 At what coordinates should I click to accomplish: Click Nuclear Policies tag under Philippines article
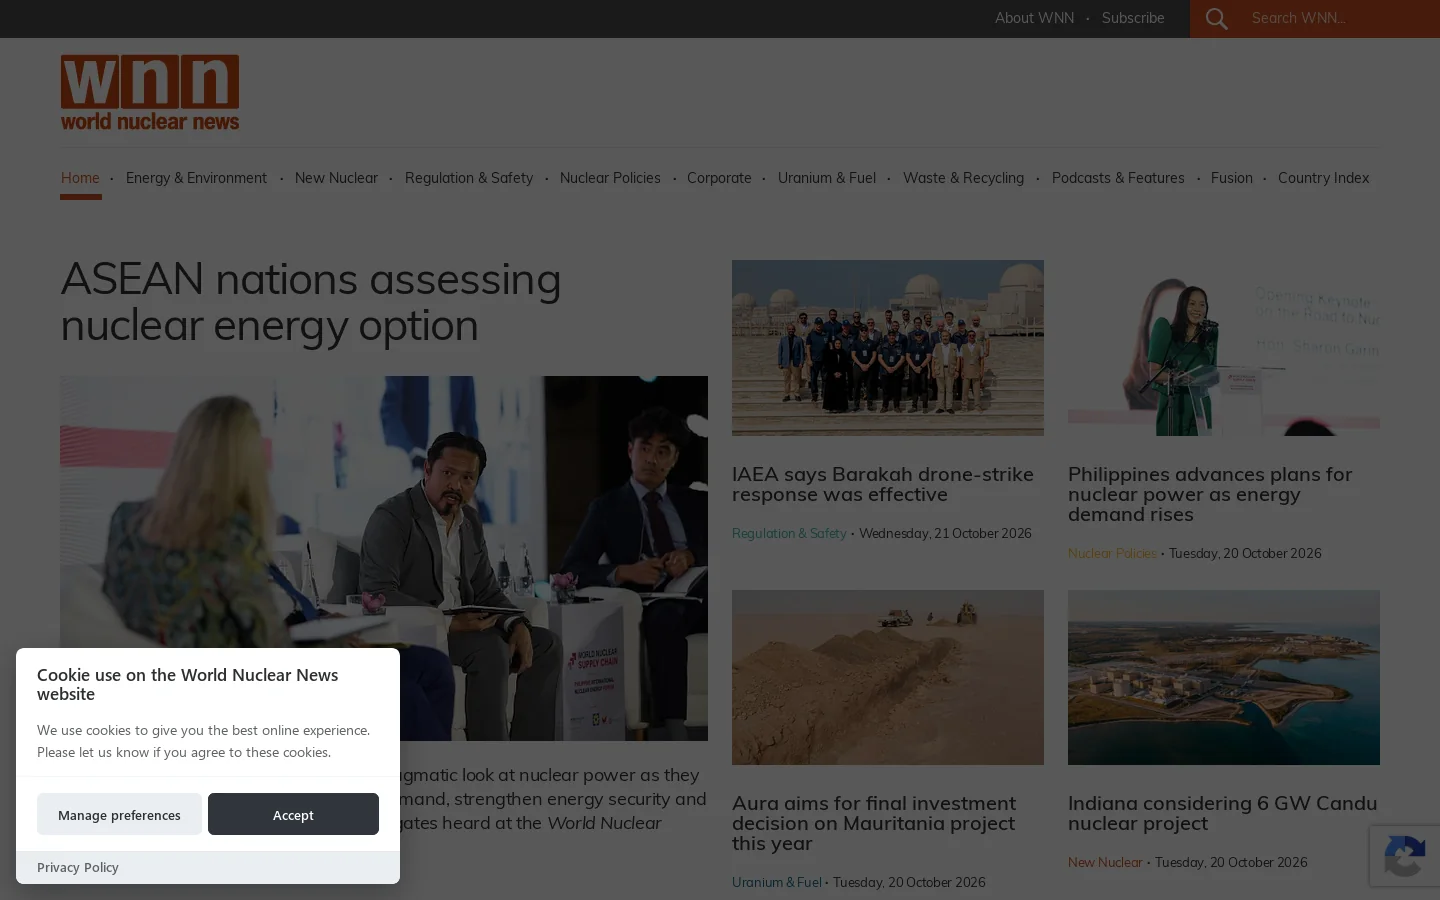1112,554
